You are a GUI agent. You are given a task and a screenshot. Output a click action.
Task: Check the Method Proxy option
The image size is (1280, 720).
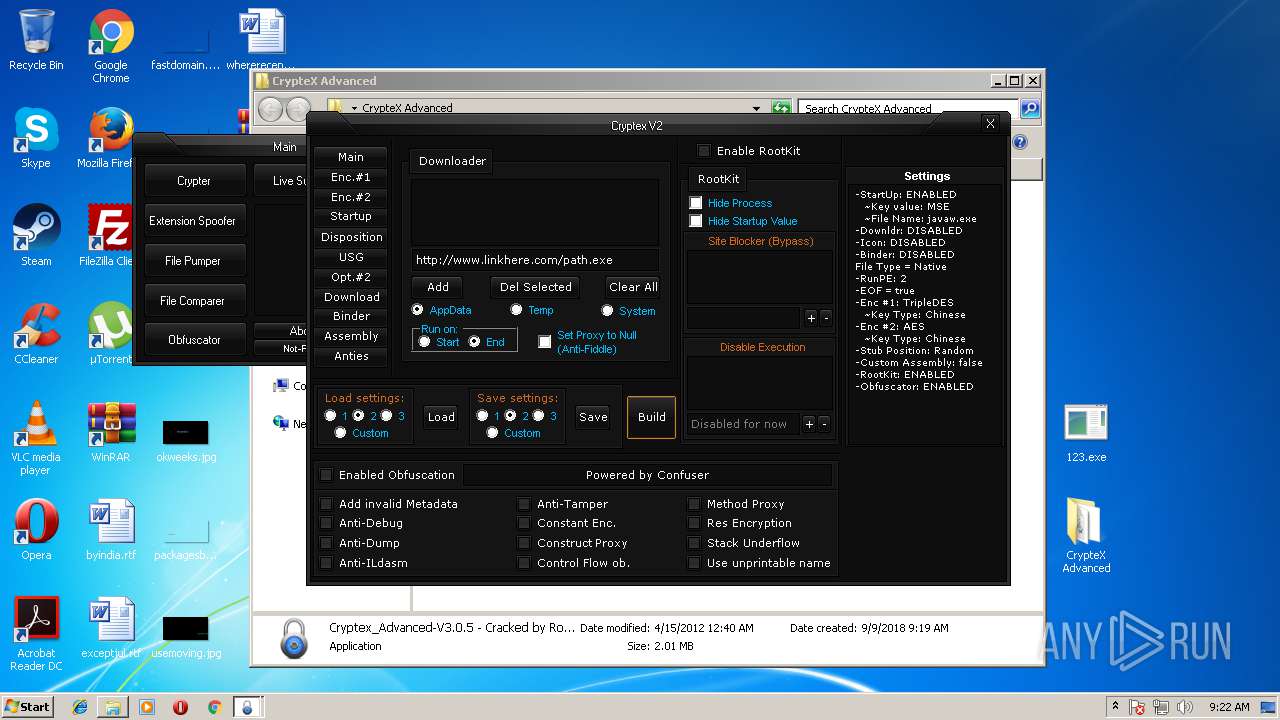(694, 504)
